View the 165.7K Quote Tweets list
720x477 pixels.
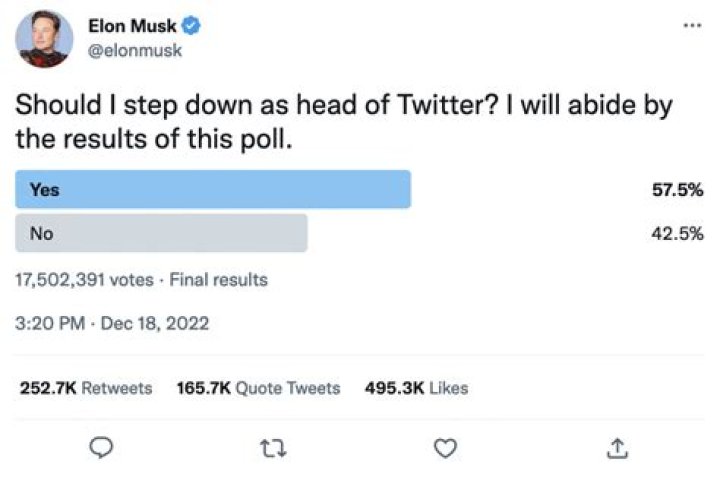coord(258,388)
